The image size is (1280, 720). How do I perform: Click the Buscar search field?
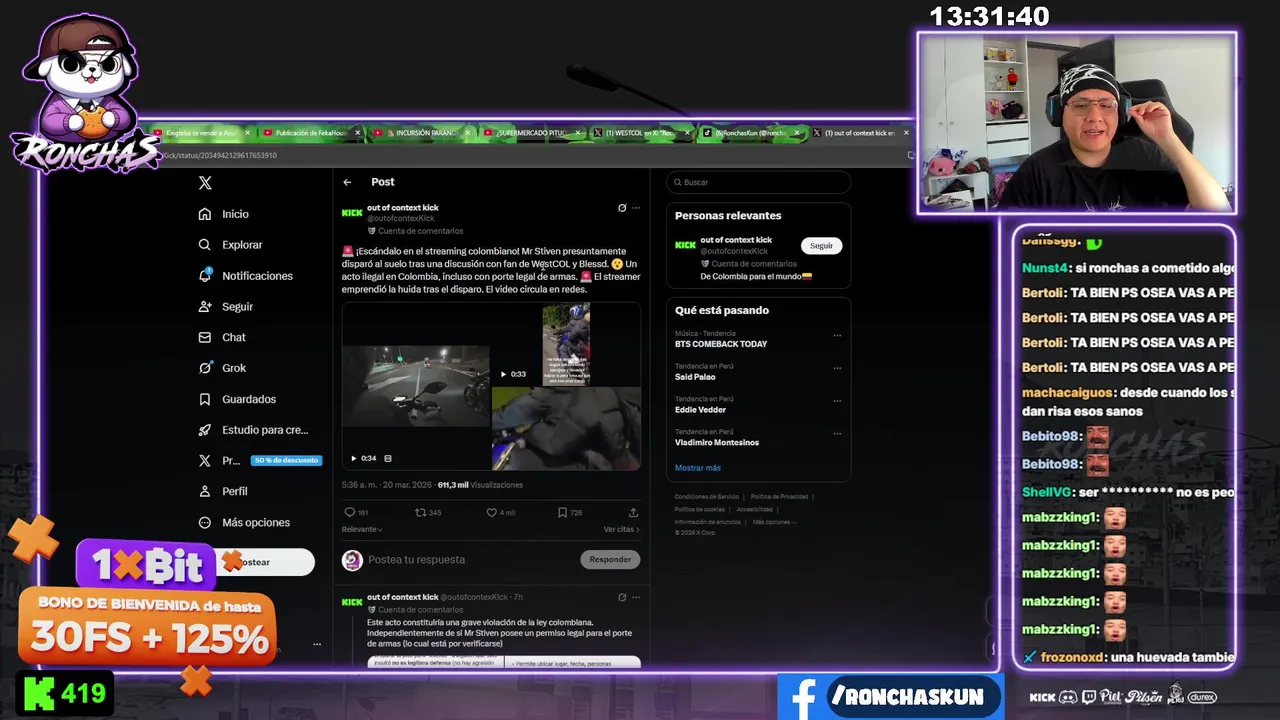(x=759, y=182)
